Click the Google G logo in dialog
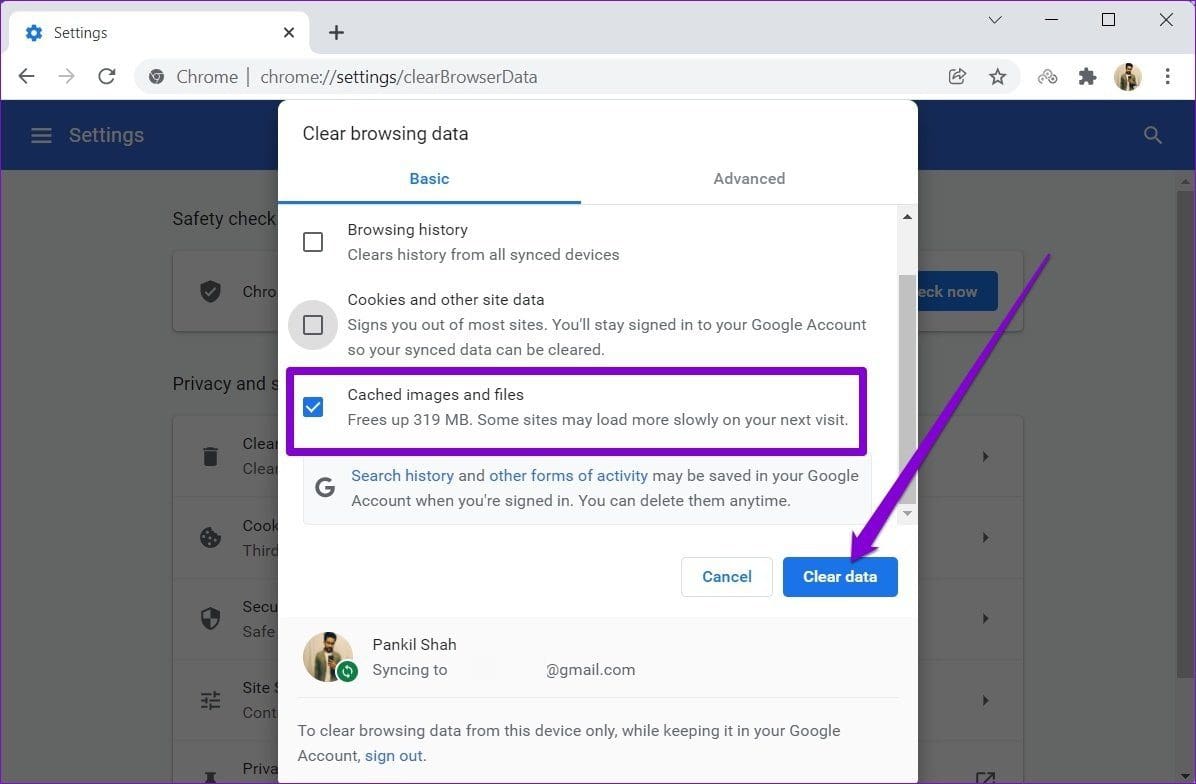Screen dimensions: 1196x784 325,487
